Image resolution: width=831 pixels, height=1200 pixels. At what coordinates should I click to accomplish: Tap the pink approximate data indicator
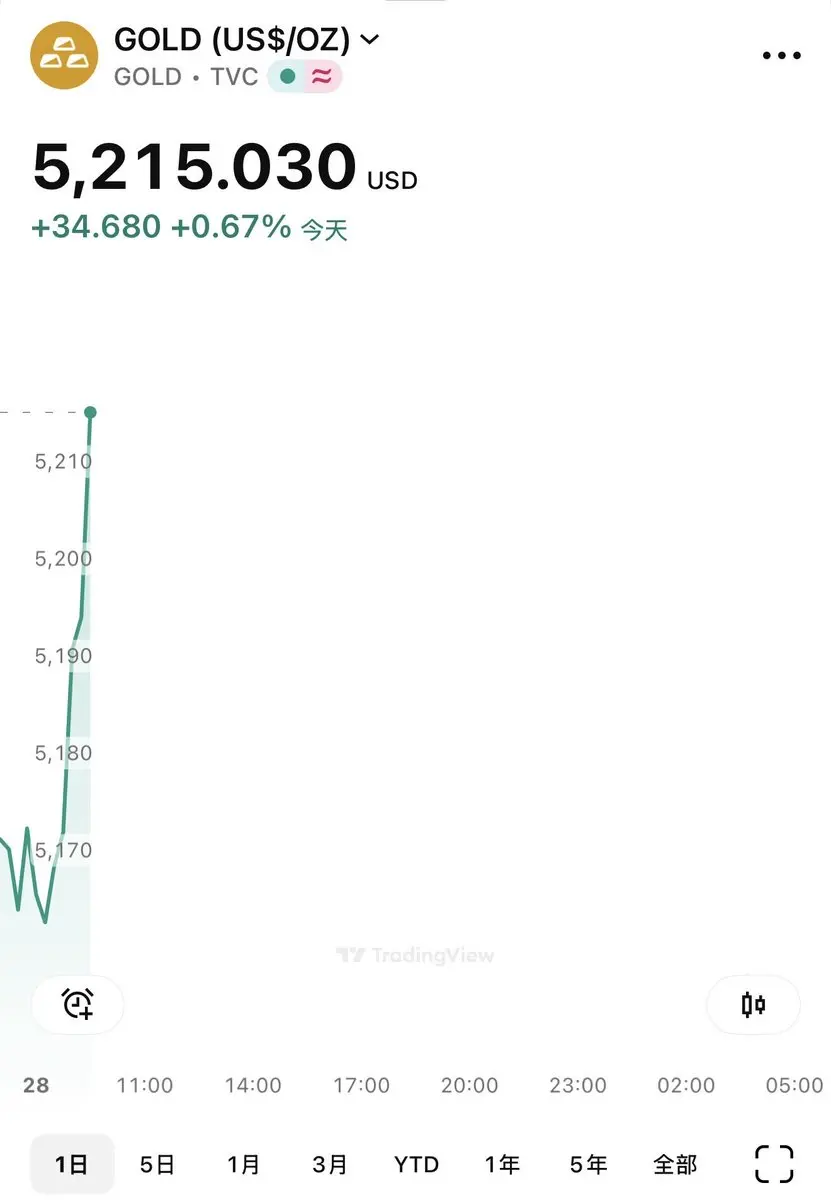pyautogui.click(x=321, y=77)
